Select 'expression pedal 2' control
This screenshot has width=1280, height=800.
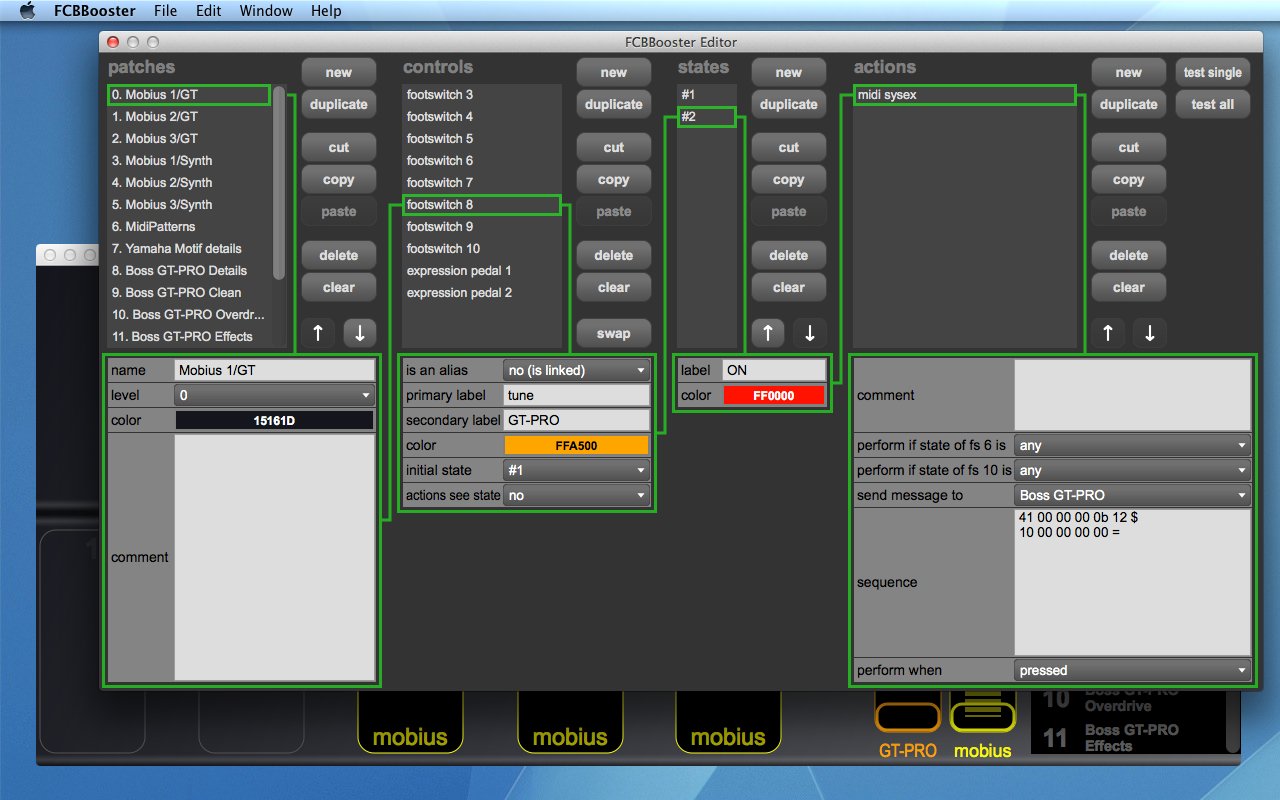pyautogui.click(x=482, y=293)
